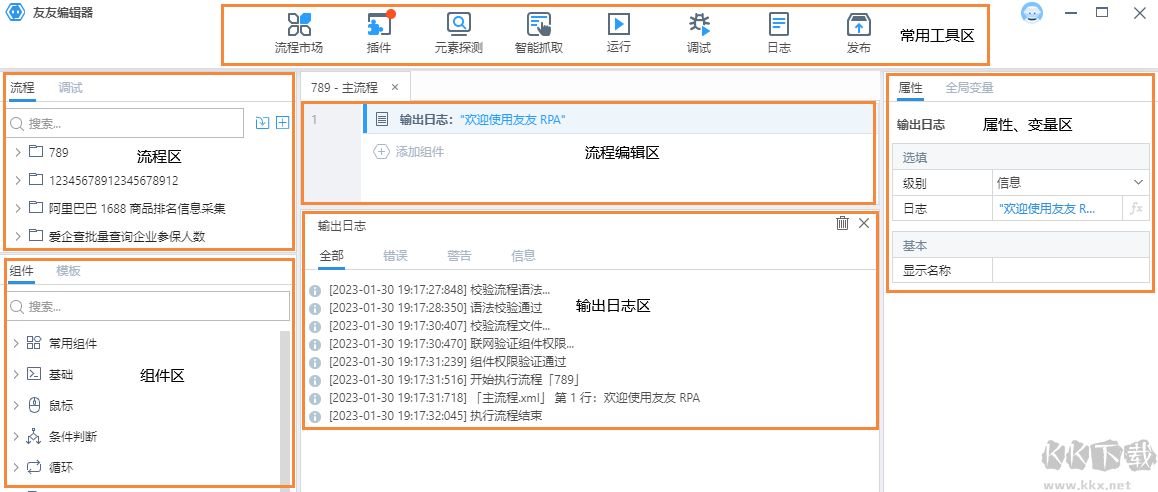Select log line 联网验证组件权限...
The image size is (1158, 492).
tap(451, 344)
